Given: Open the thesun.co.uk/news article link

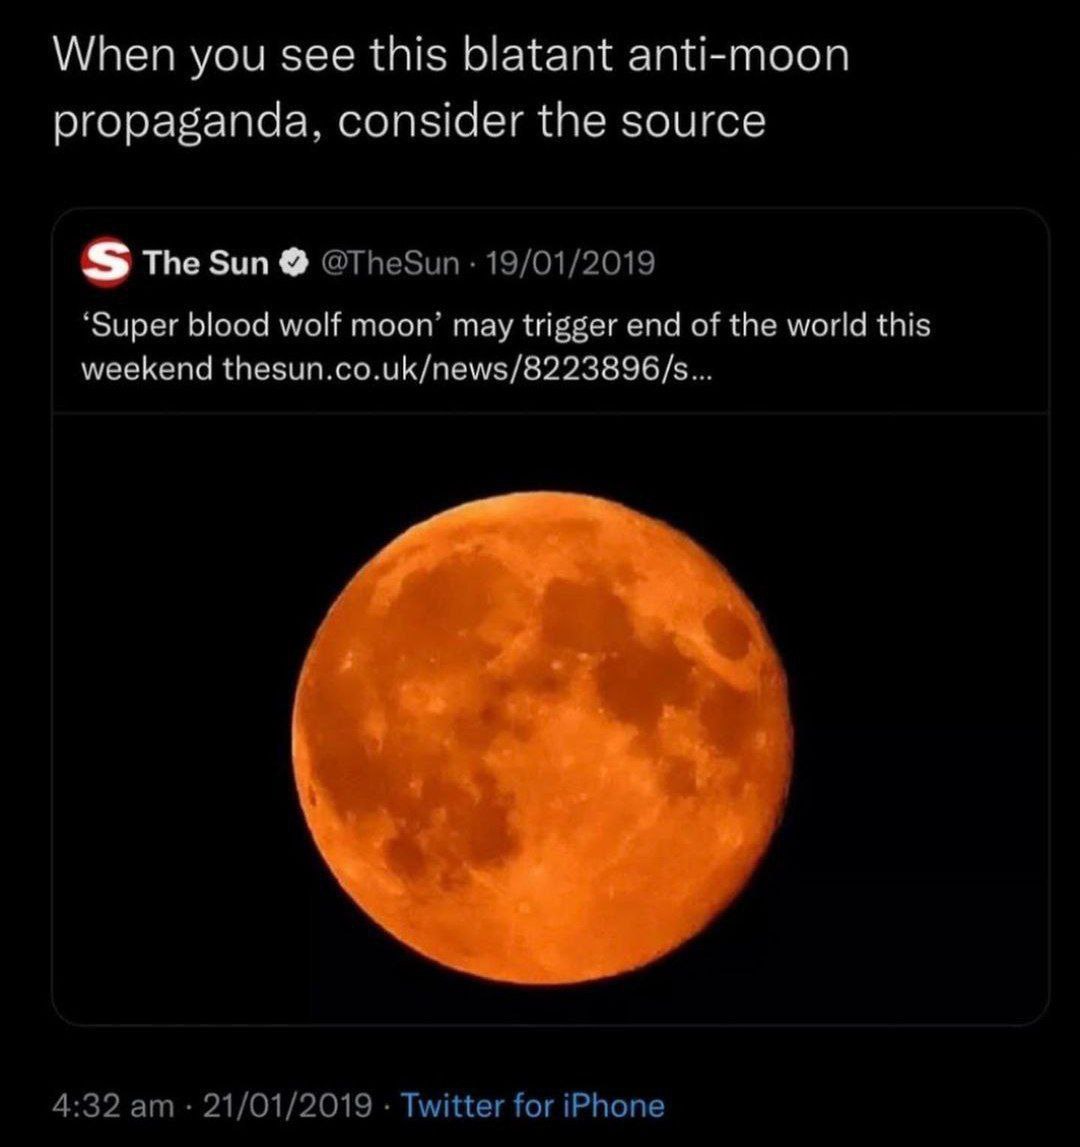Looking at the screenshot, I should pyautogui.click(x=468, y=369).
